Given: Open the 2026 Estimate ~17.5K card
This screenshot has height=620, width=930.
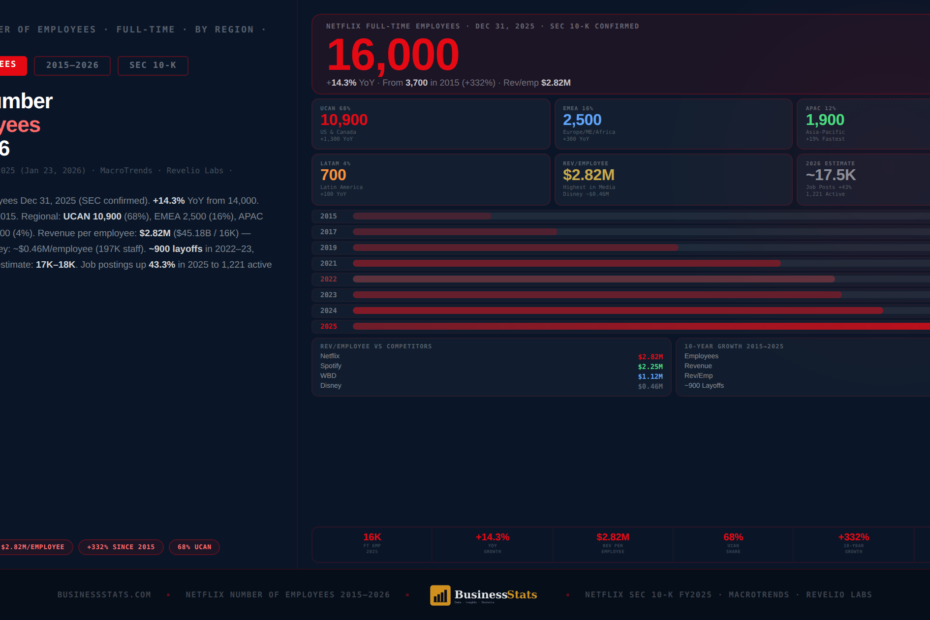Looking at the screenshot, I should click(864, 180).
